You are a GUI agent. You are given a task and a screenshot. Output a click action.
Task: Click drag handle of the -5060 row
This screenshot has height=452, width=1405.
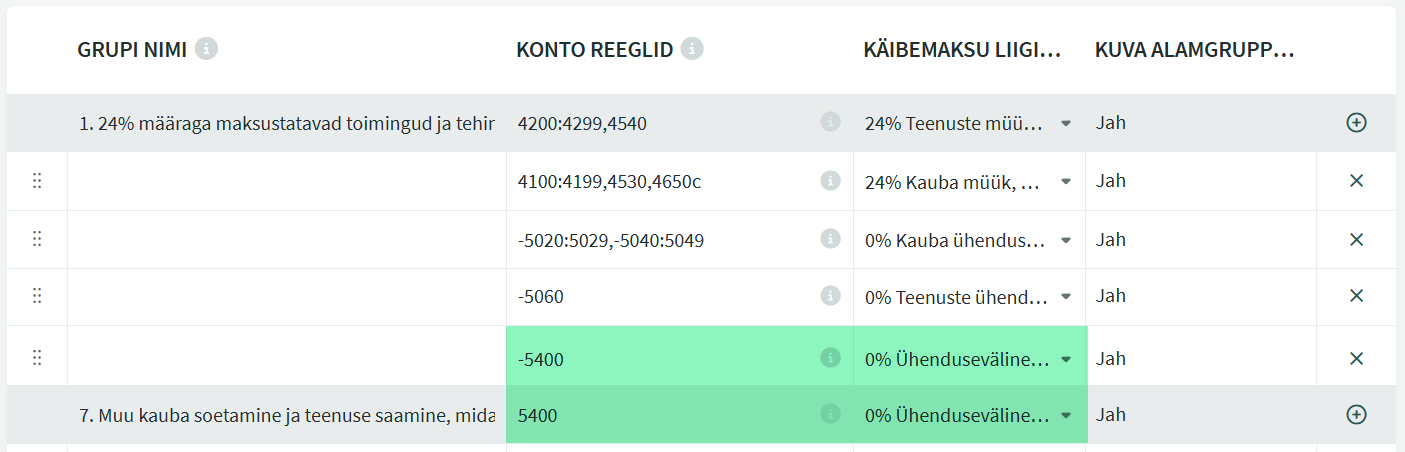(x=37, y=296)
